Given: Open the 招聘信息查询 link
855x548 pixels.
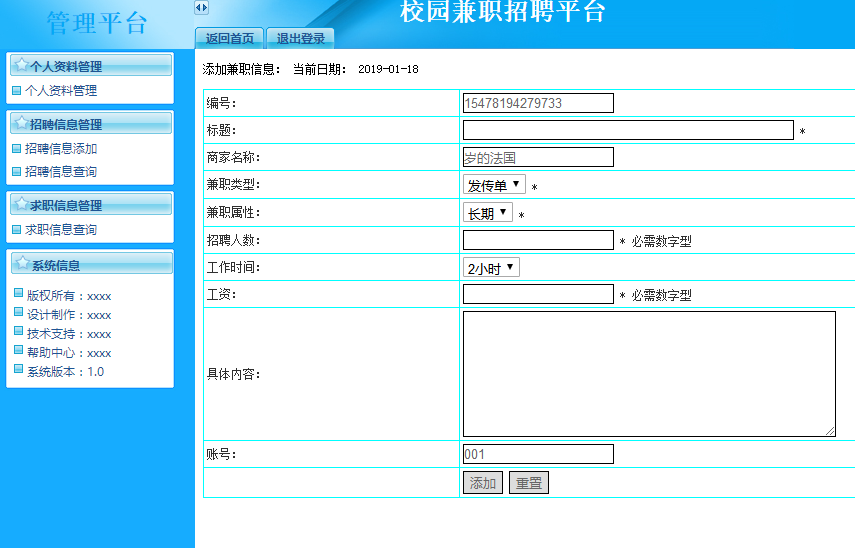Looking at the screenshot, I should [x=61, y=172].
